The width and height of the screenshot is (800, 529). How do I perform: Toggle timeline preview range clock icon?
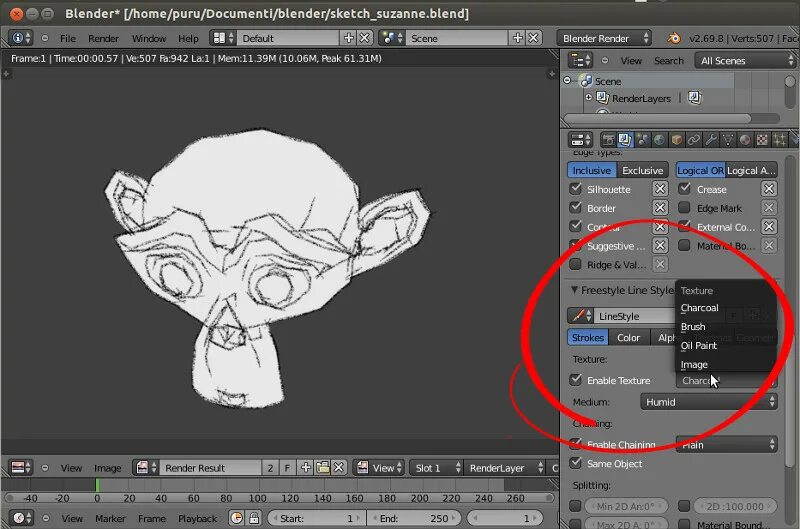(x=237, y=518)
